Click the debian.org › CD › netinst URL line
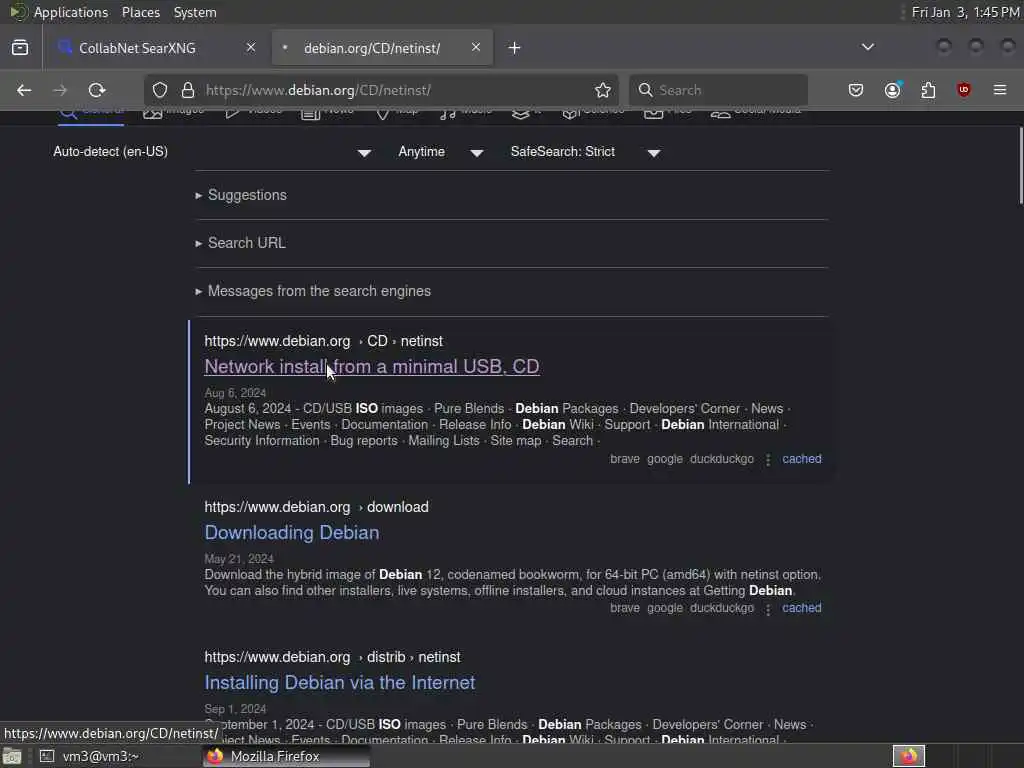Viewport: 1024px width, 768px height. 323,342
